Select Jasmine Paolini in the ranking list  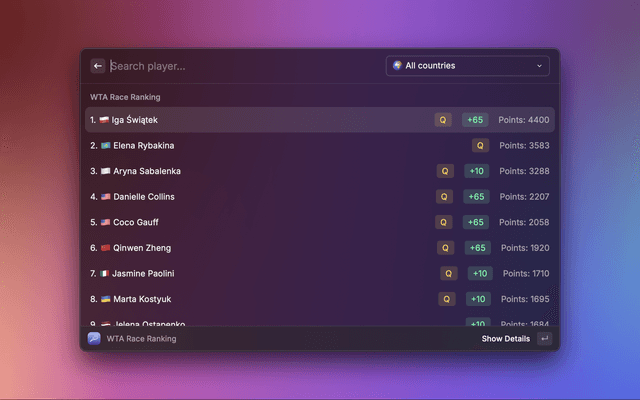pos(320,273)
